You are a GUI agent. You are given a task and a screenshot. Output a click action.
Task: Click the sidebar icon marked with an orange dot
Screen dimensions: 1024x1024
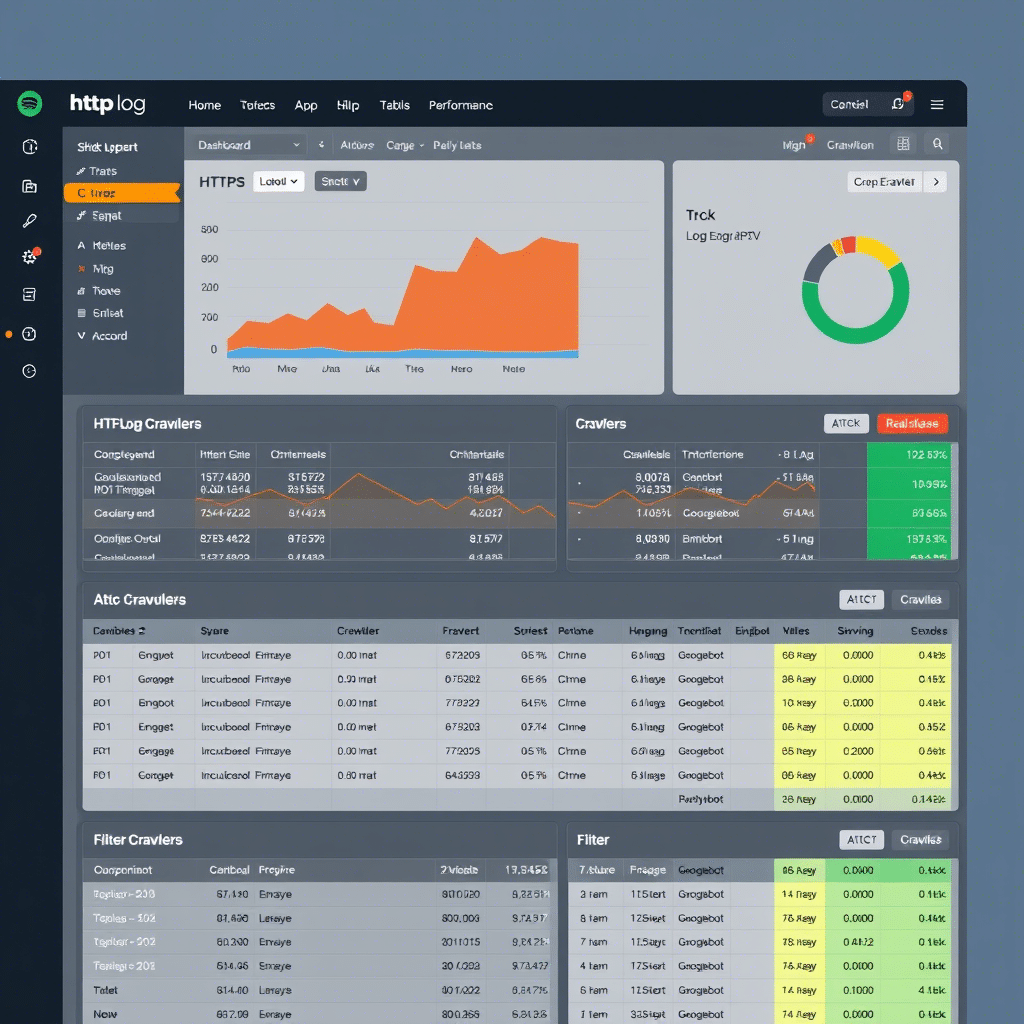(x=30, y=334)
